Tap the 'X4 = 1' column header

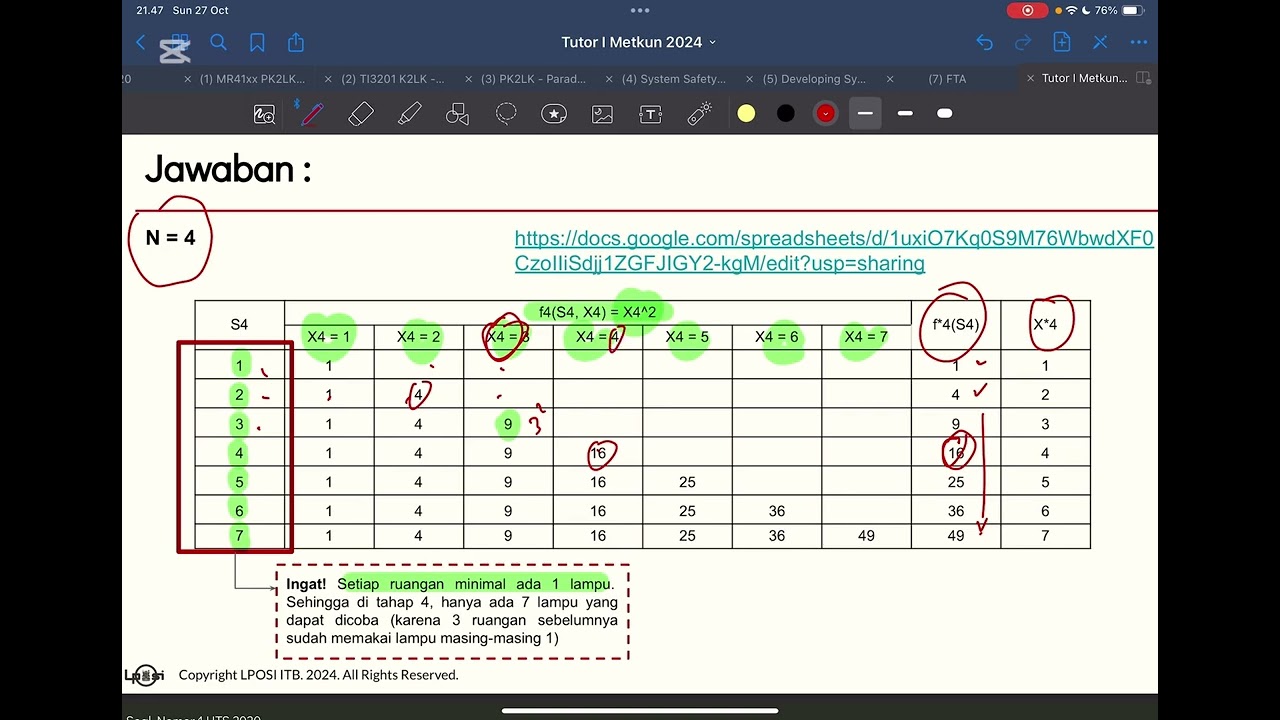pos(329,337)
